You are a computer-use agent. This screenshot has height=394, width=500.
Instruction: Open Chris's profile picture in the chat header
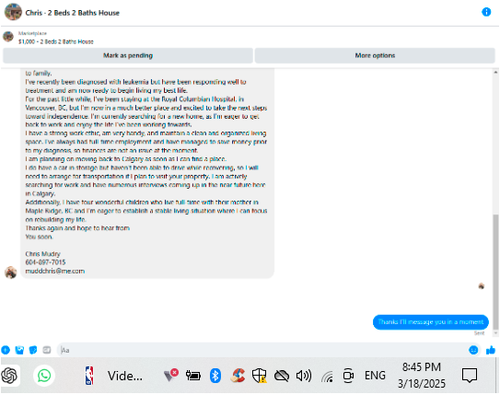coord(13,12)
